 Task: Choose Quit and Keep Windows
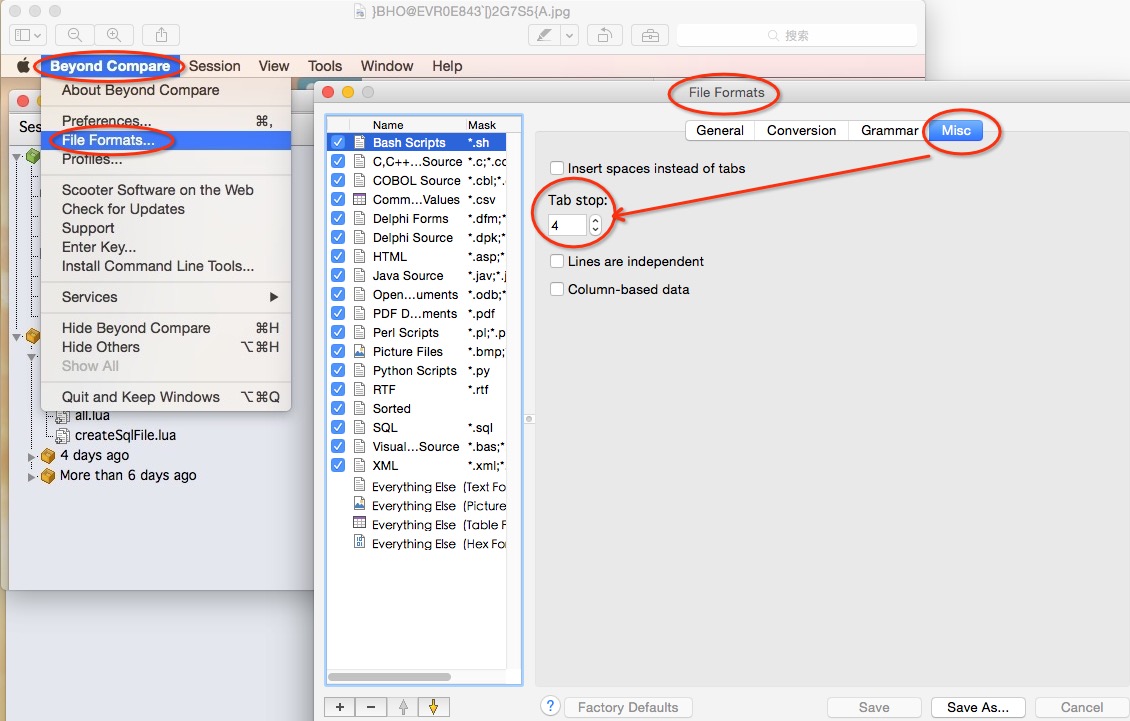[x=166, y=397]
